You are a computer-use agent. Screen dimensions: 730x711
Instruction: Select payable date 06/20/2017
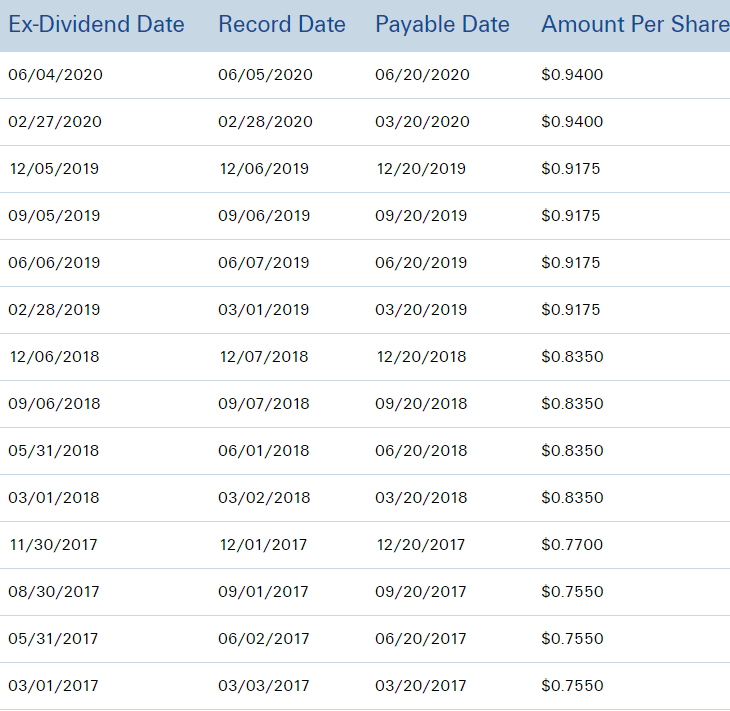click(x=421, y=639)
